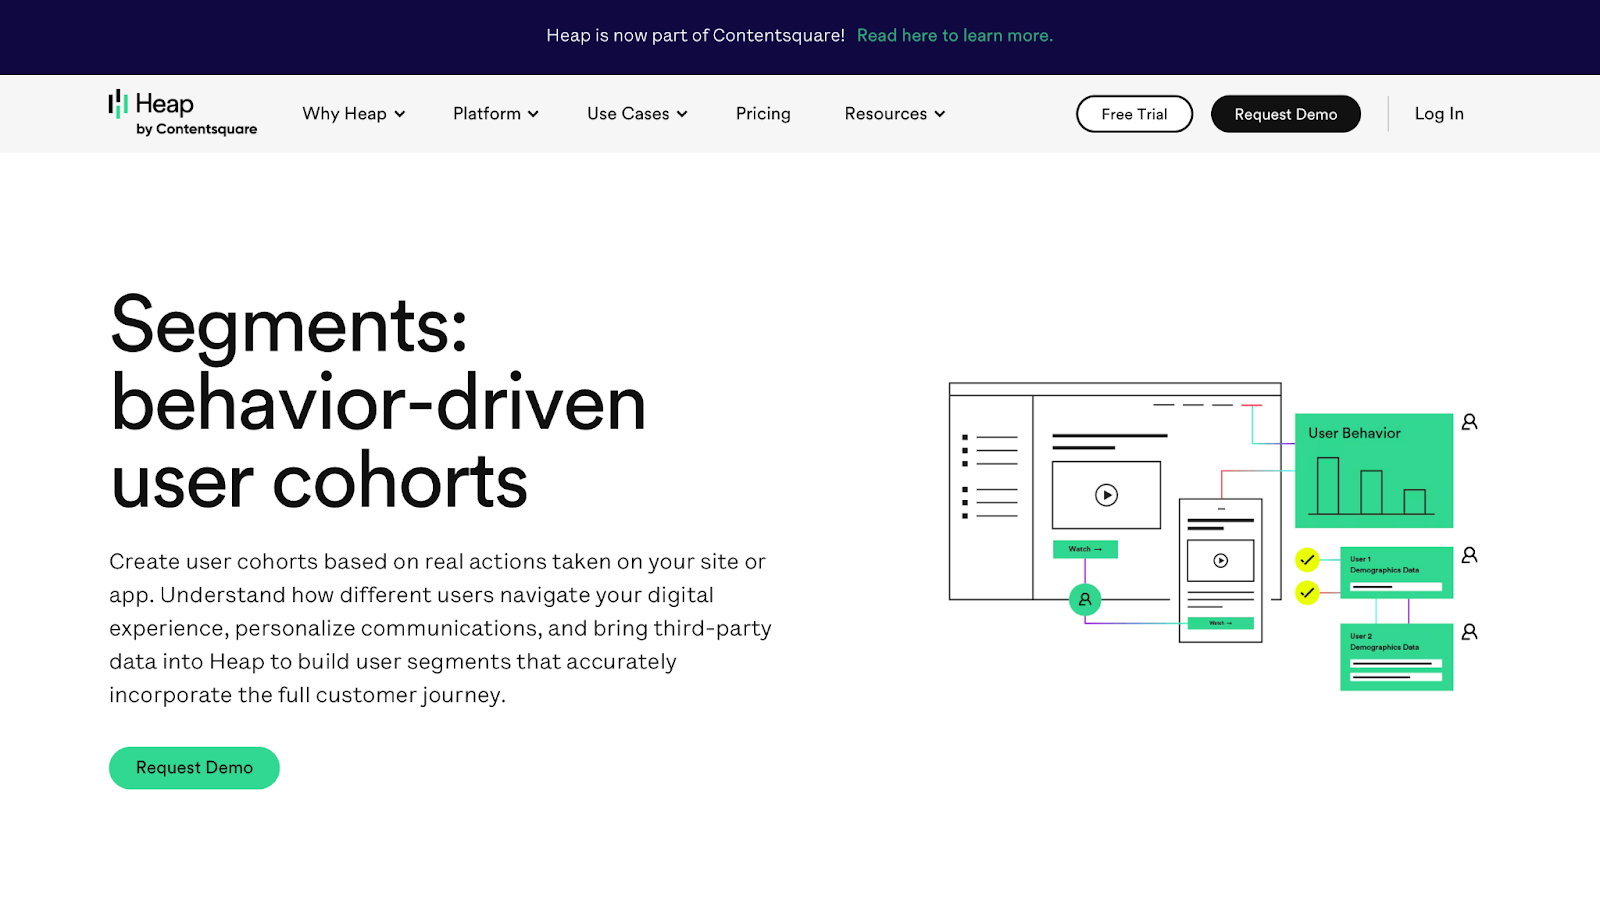This screenshot has height=907, width=1600.
Task: Click the User Behavior chart card
Action: coord(1374,471)
